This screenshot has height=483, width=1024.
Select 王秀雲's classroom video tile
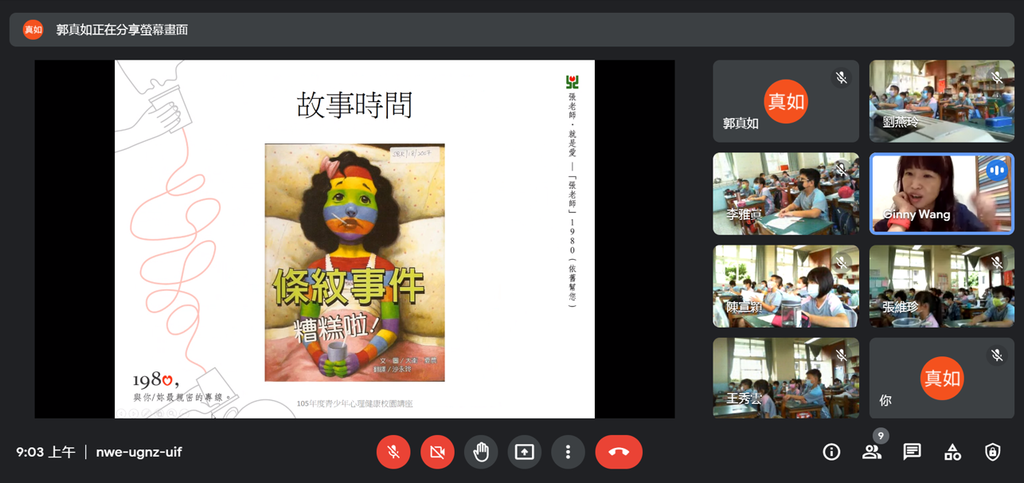pos(786,378)
